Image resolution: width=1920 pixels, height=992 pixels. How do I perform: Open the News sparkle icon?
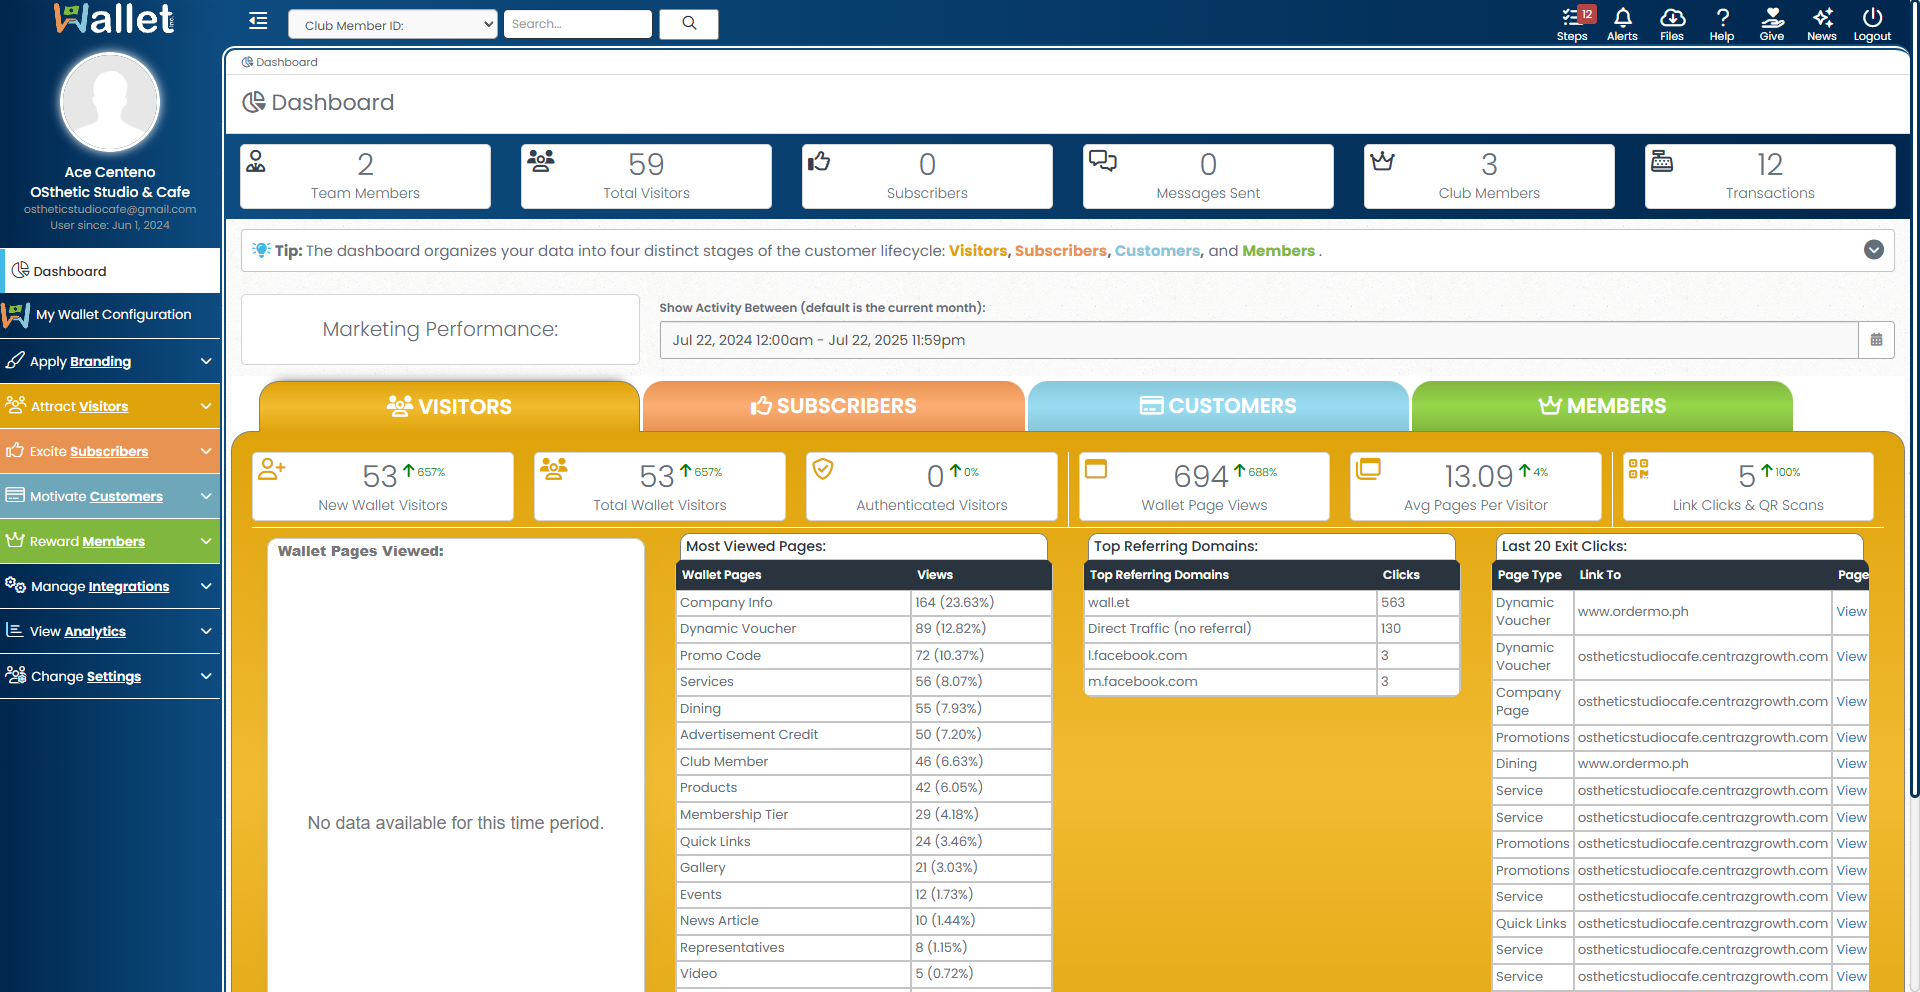pyautogui.click(x=1822, y=23)
